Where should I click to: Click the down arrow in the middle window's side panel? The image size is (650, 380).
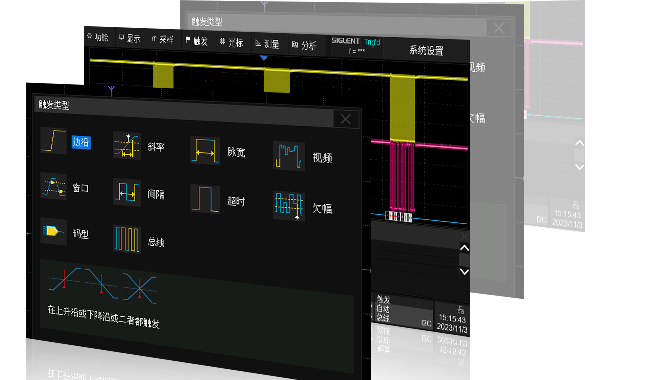point(464,272)
